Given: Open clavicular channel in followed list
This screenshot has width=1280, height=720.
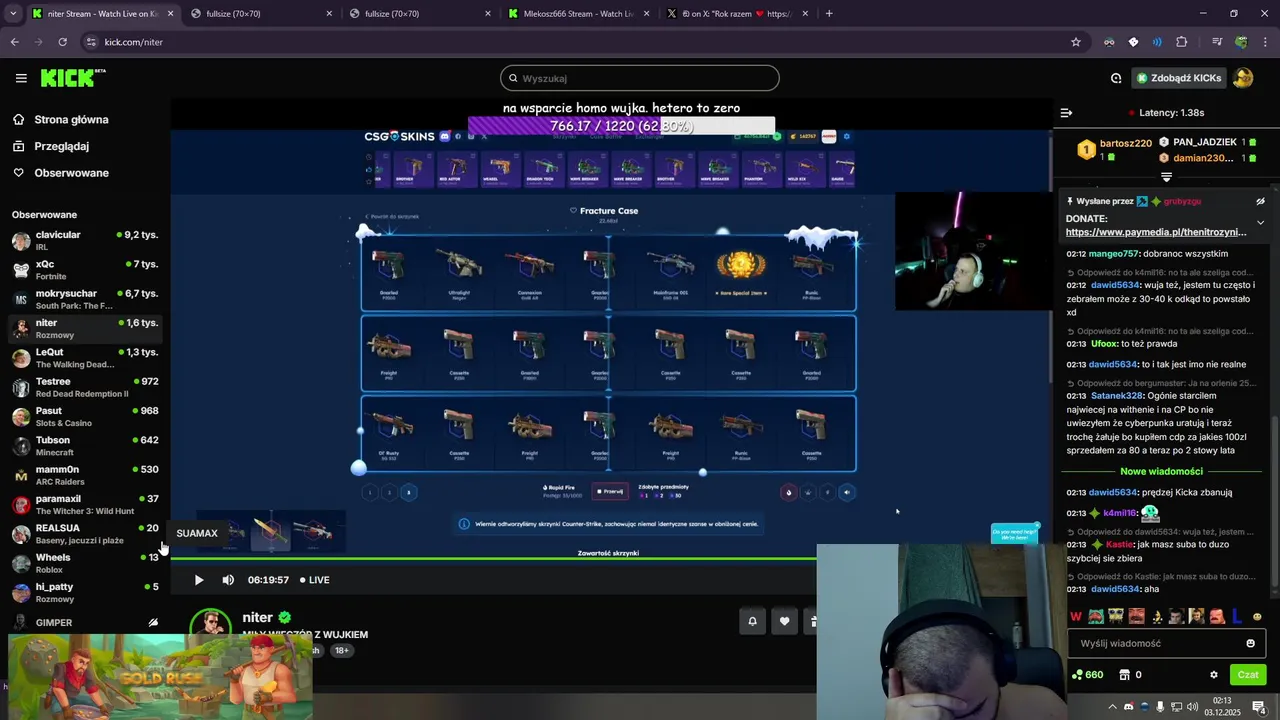Looking at the screenshot, I should [85, 241].
